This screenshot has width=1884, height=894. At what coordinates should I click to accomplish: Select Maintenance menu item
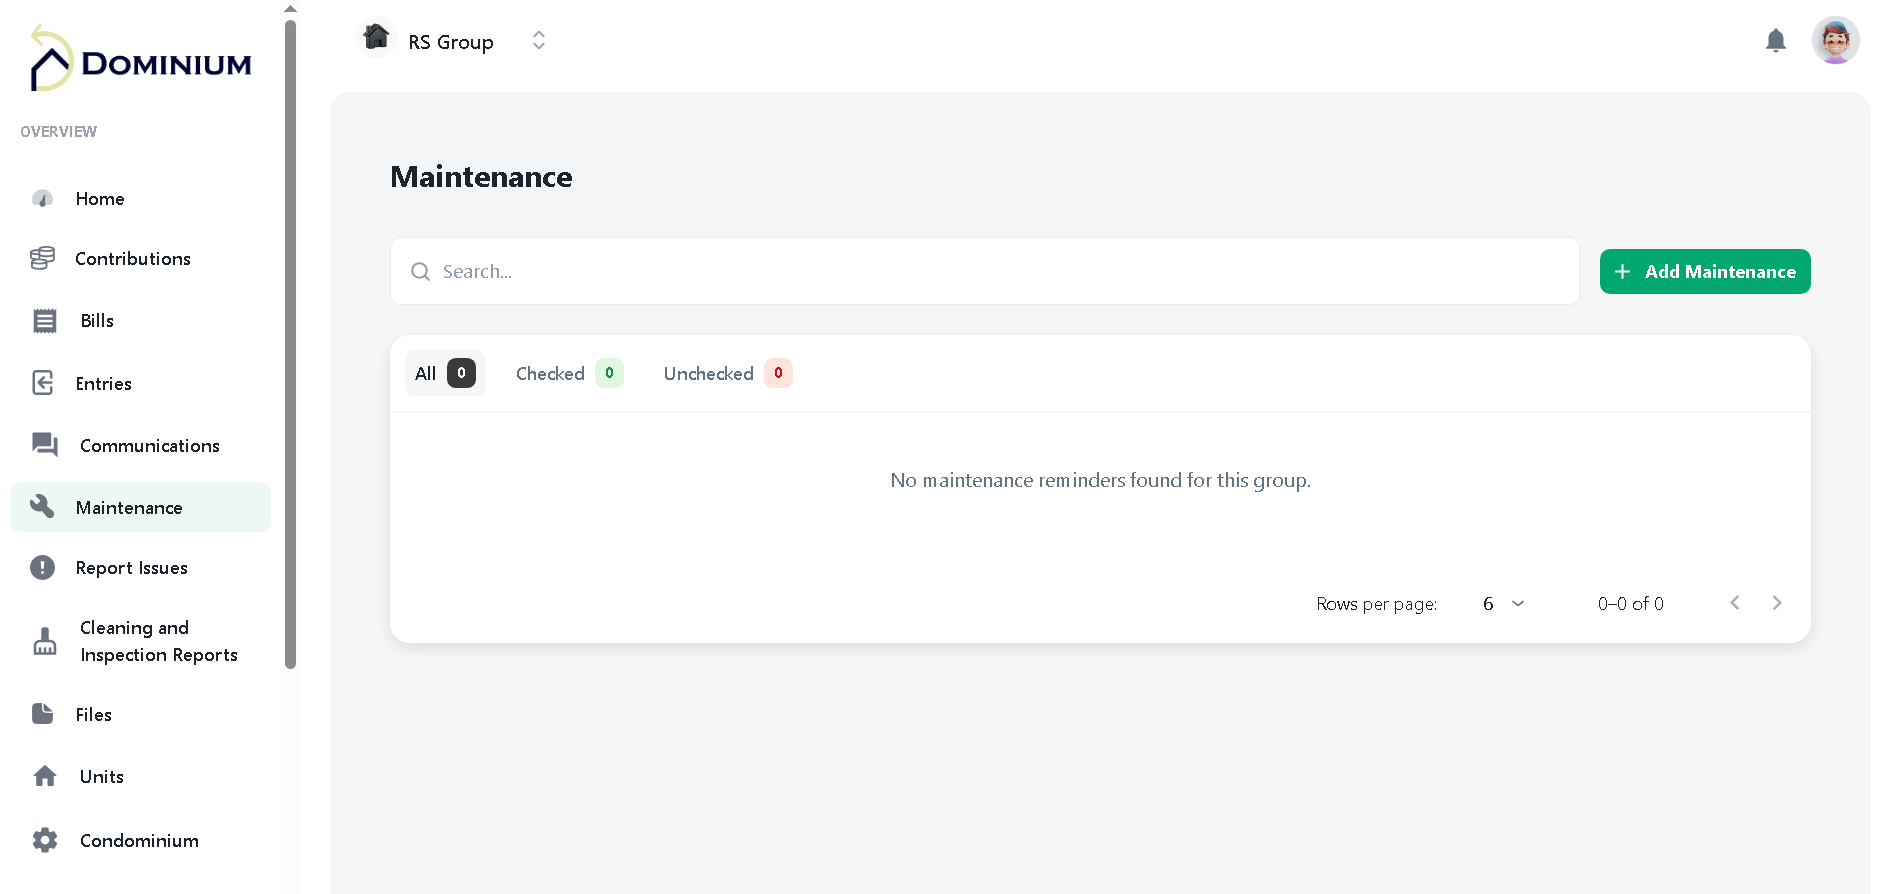(140, 507)
